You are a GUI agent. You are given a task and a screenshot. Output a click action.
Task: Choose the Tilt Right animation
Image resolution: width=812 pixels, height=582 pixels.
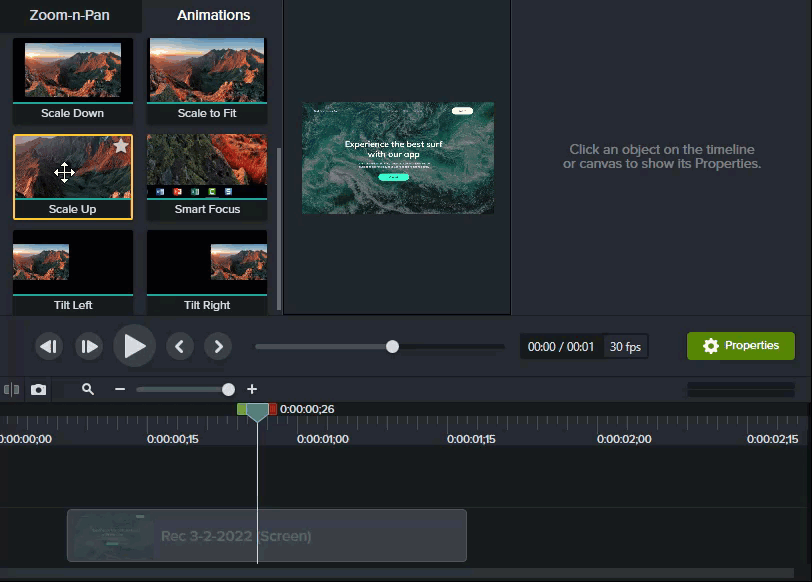(207, 272)
